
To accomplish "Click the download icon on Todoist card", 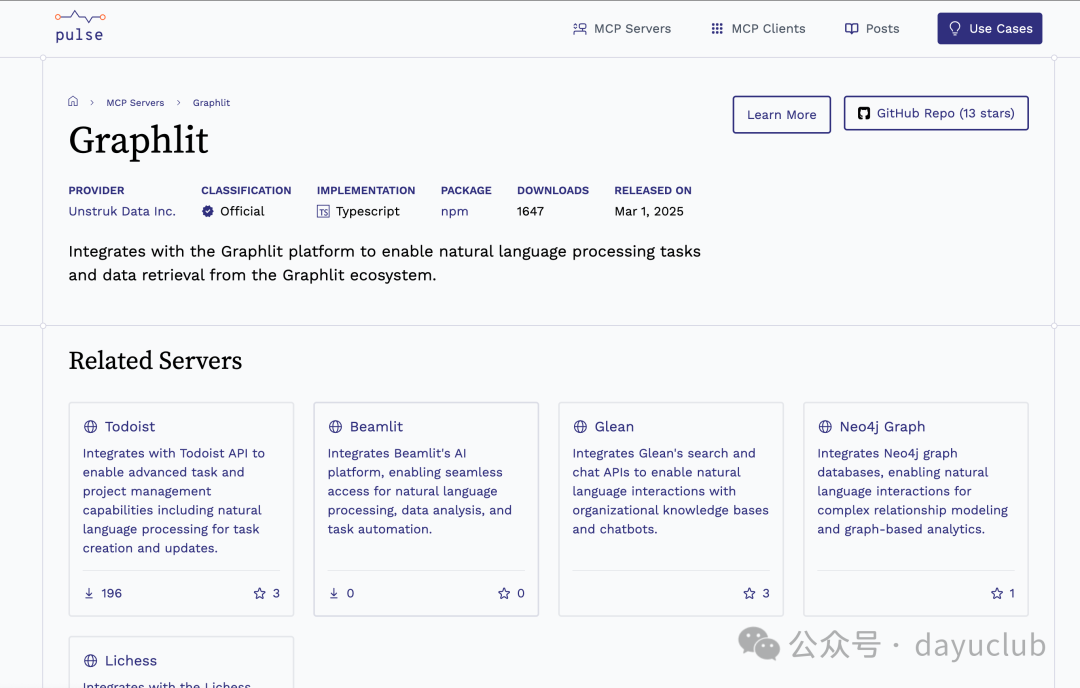I will [x=89, y=593].
